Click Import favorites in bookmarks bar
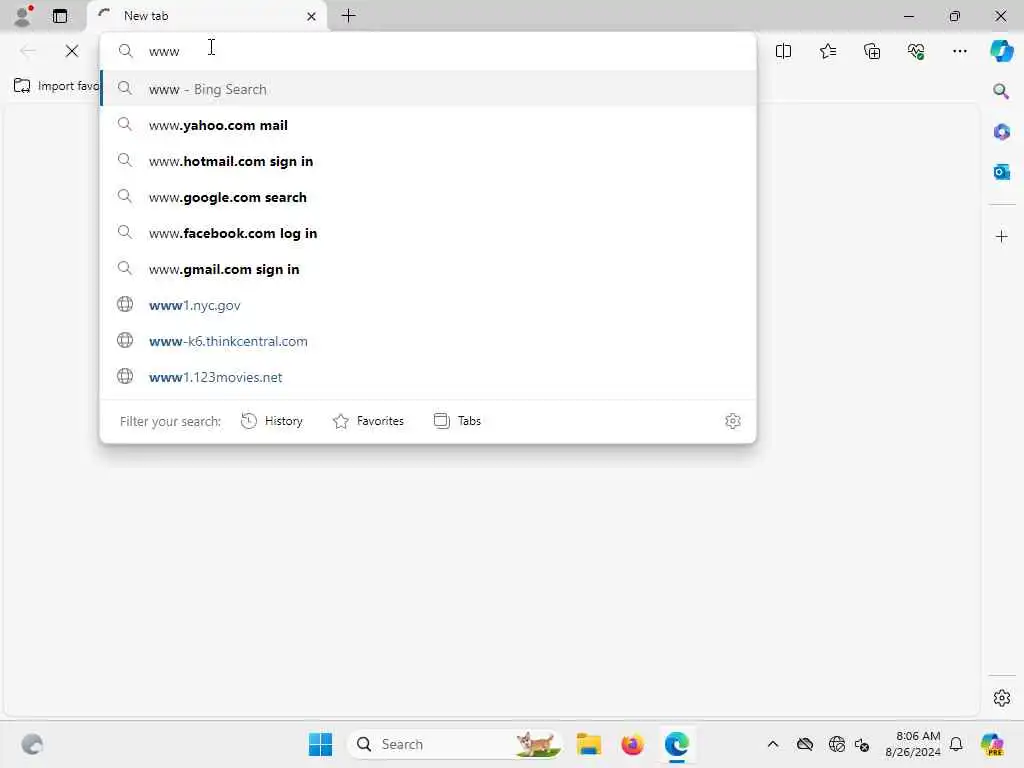Screen dimensions: 1024x768 pyautogui.click(x=57, y=86)
